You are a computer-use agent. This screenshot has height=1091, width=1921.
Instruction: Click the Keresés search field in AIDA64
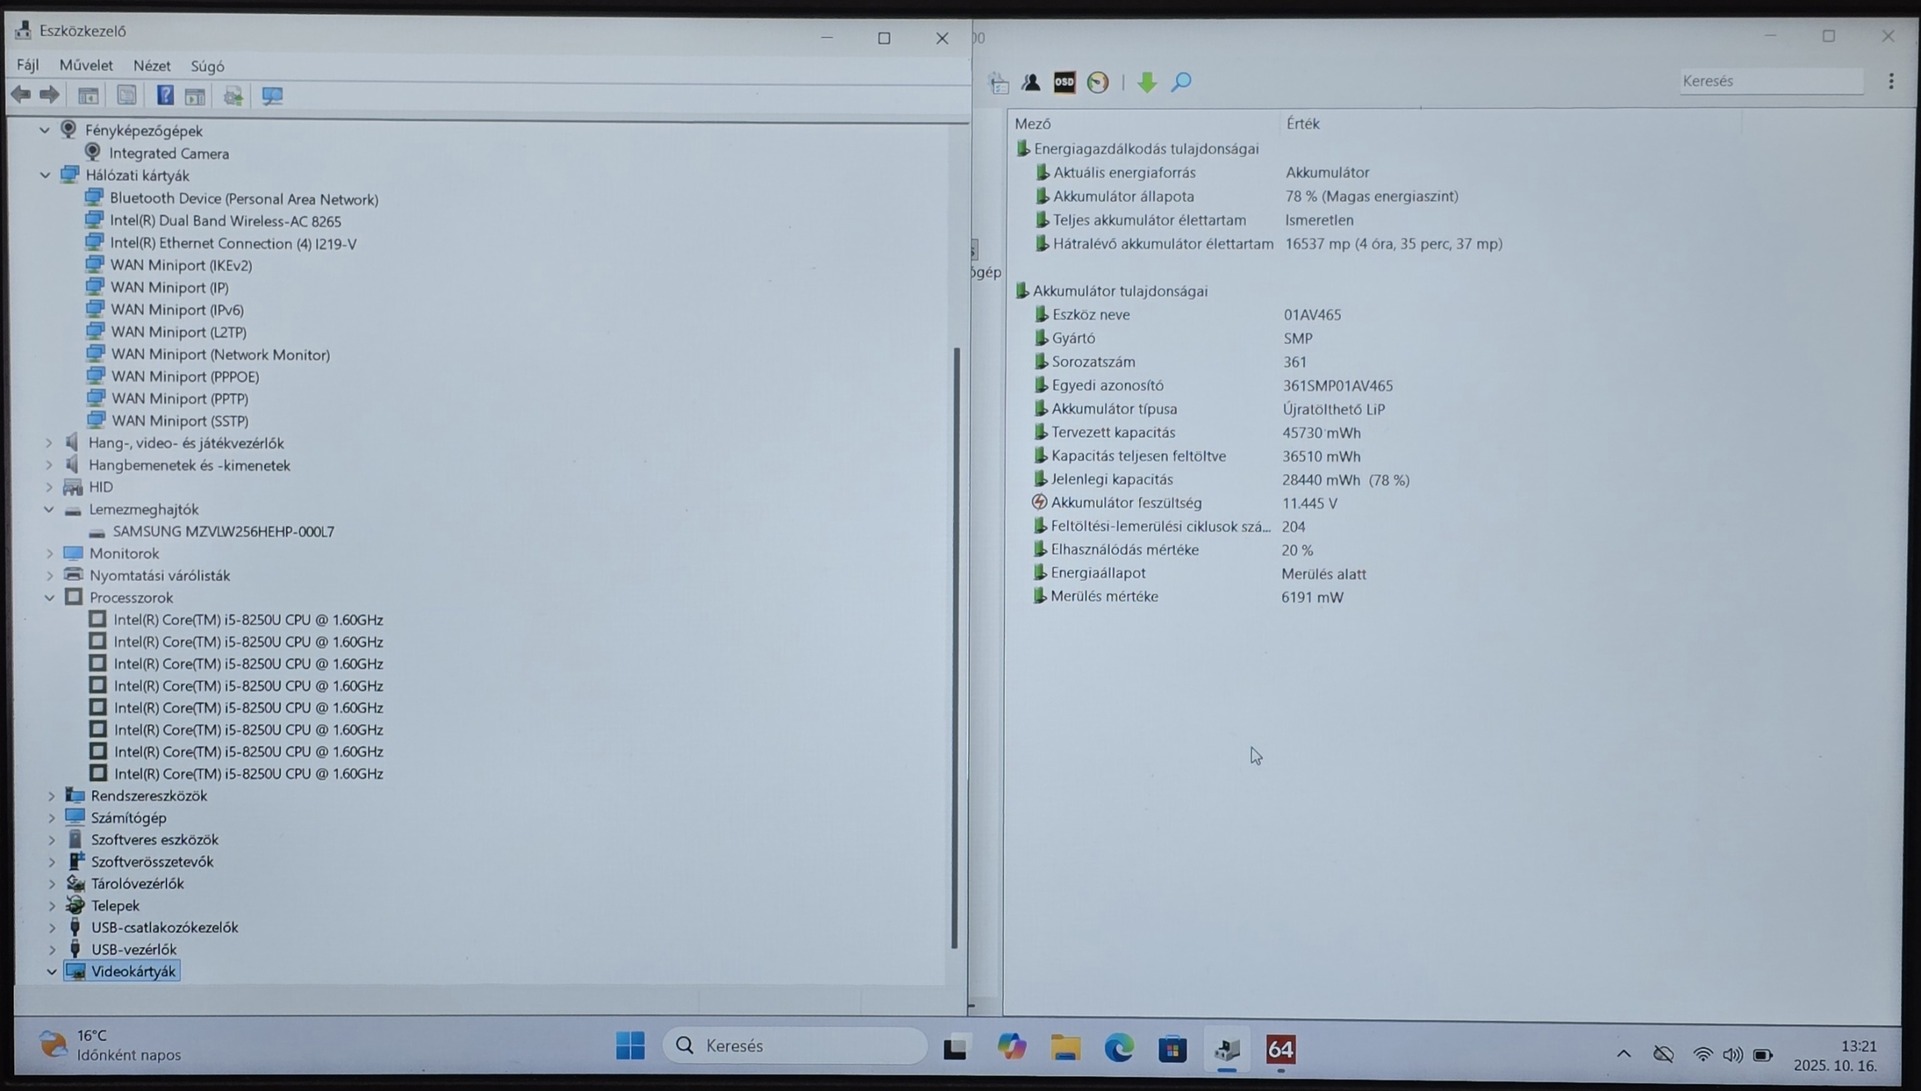click(x=1770, y=81)
